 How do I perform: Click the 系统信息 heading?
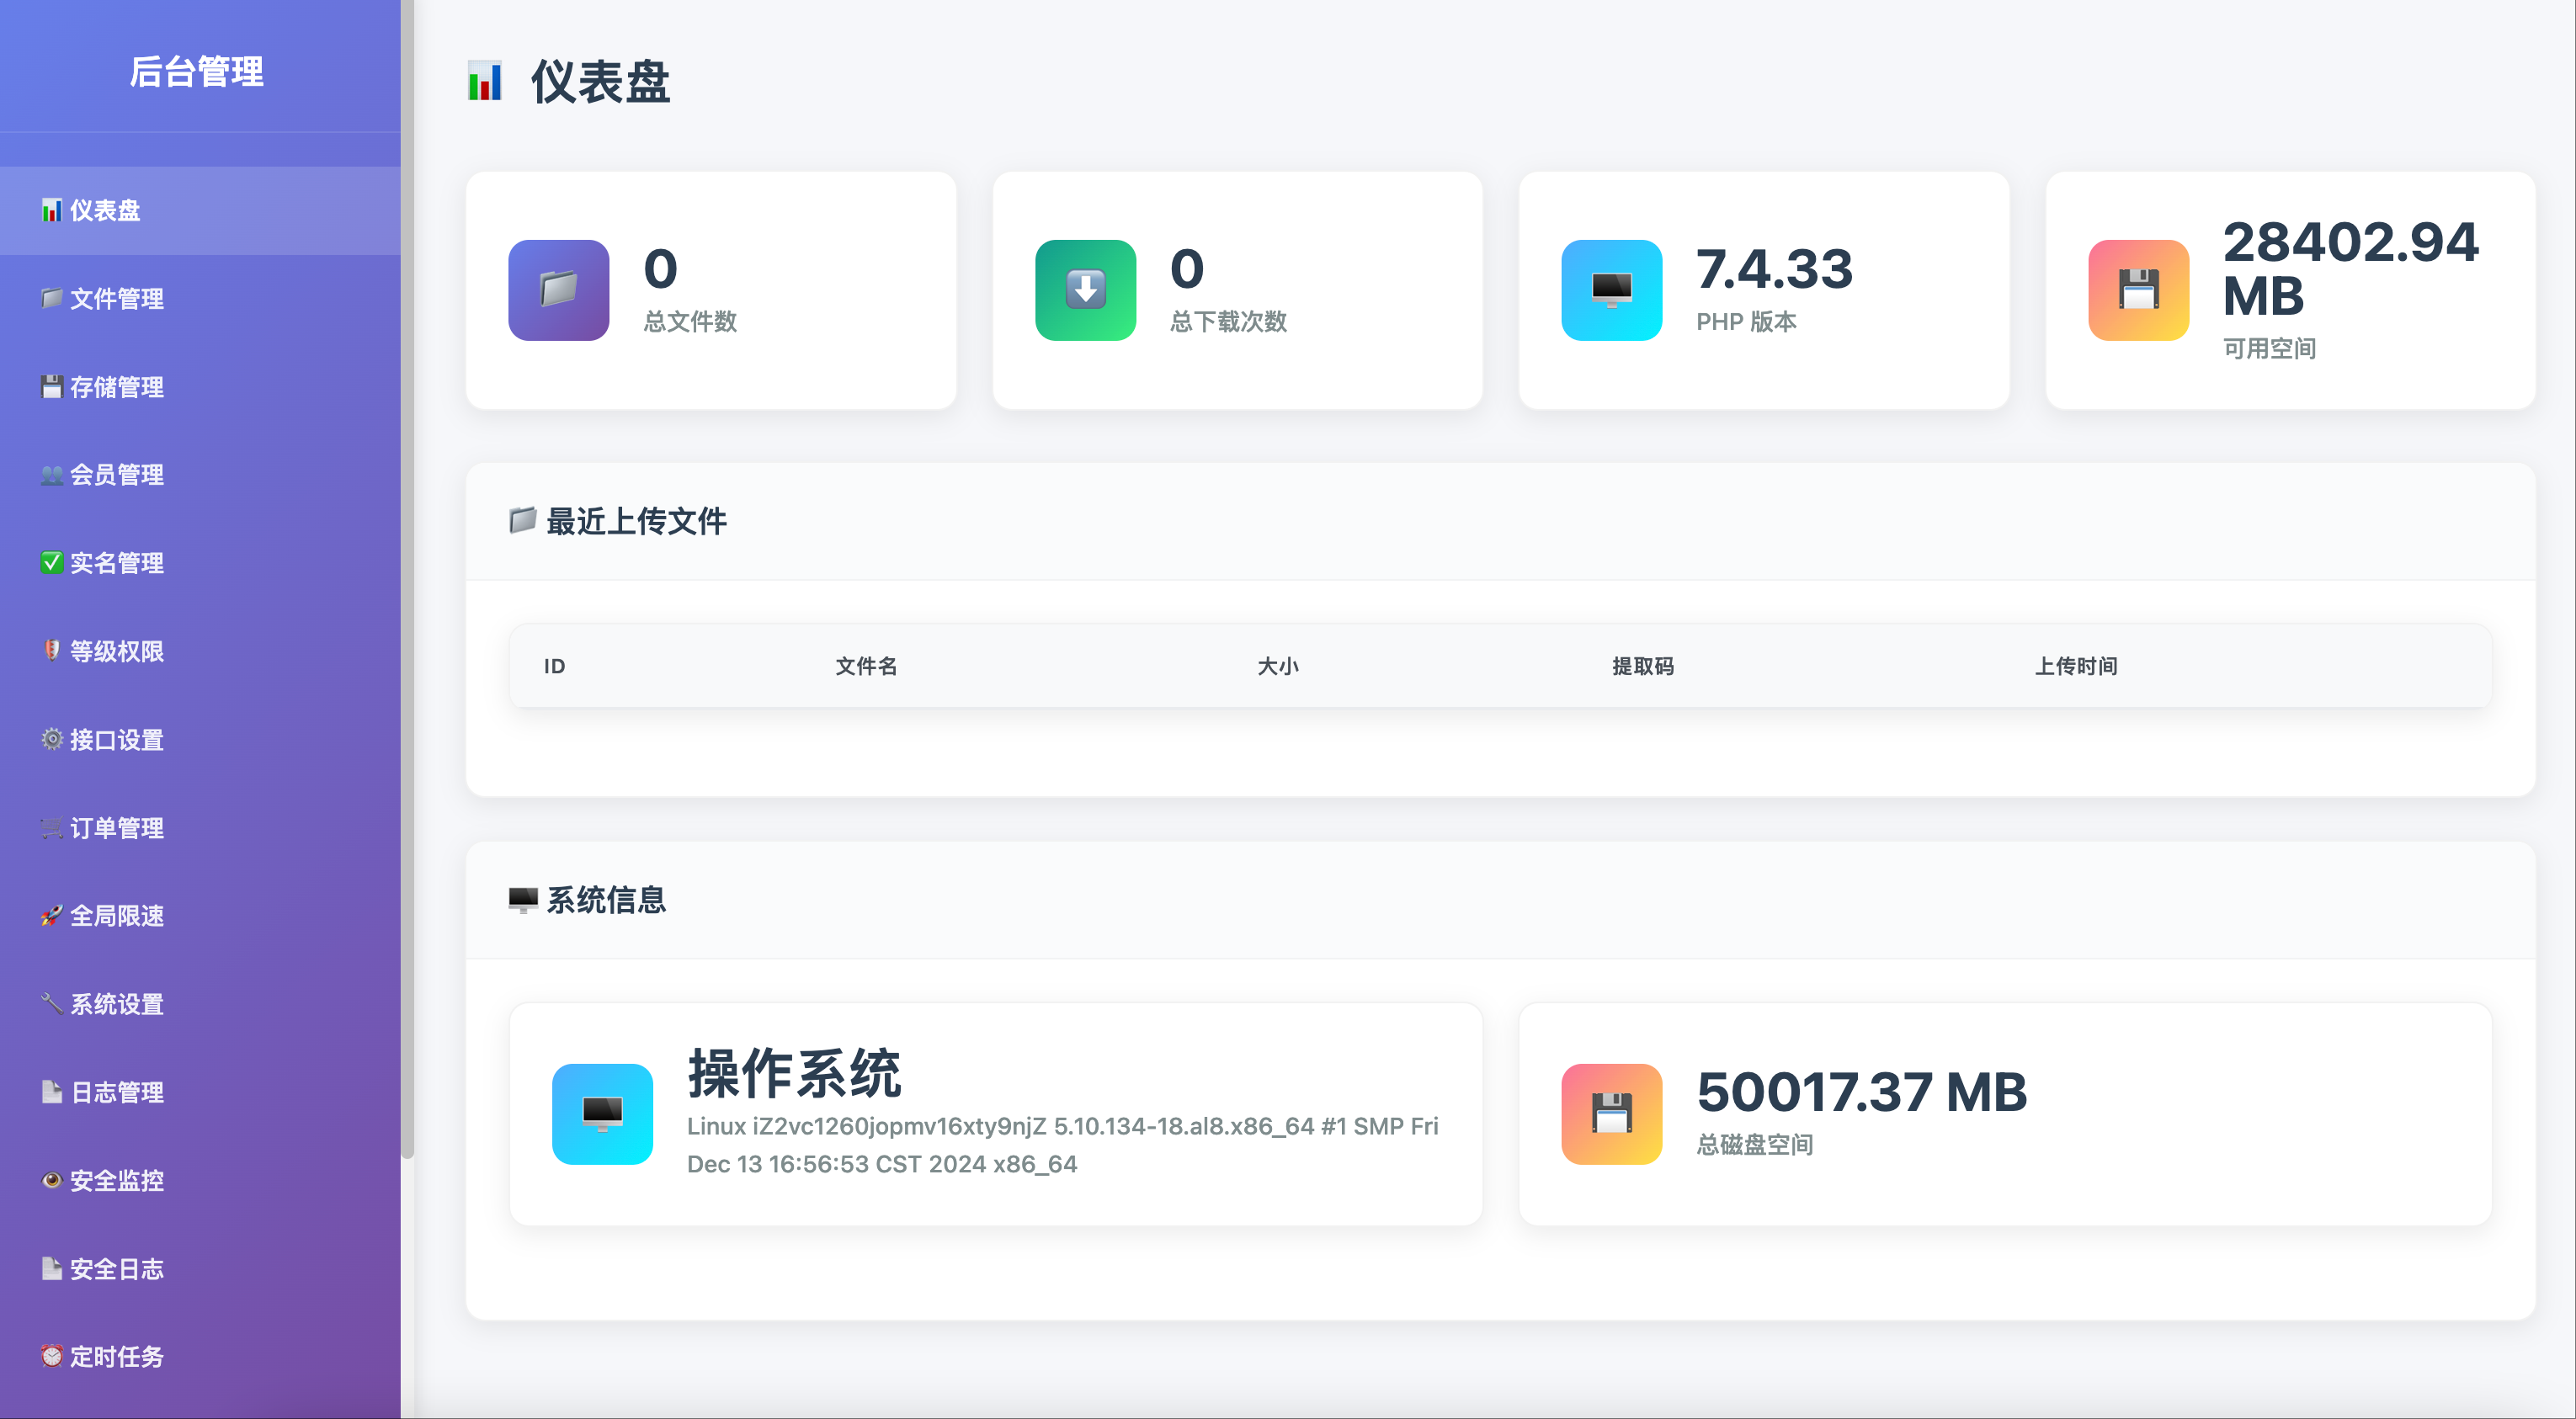tap(606, 900)
